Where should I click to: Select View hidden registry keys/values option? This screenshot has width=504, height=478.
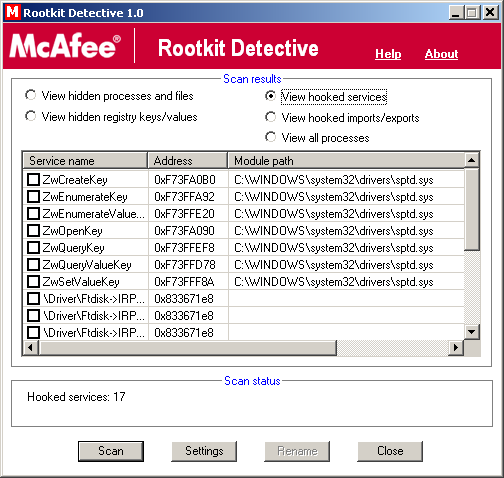coord(111,117)
